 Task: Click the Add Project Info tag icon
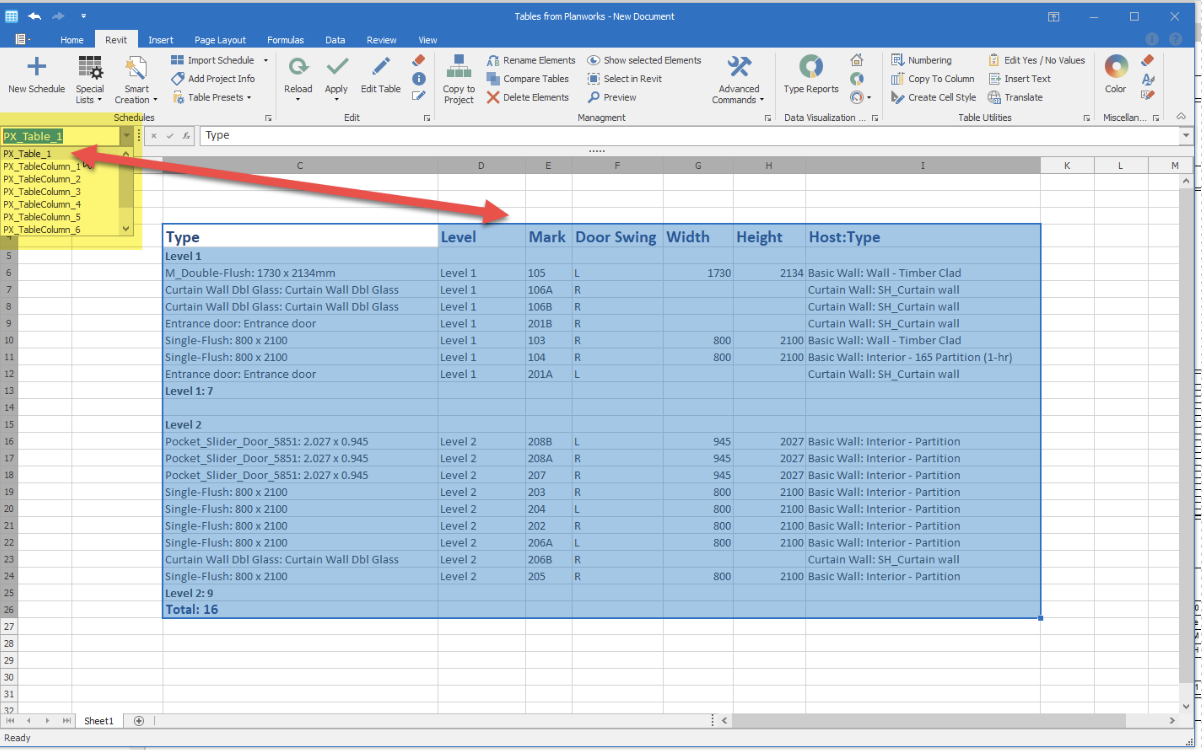click(178, 79)
